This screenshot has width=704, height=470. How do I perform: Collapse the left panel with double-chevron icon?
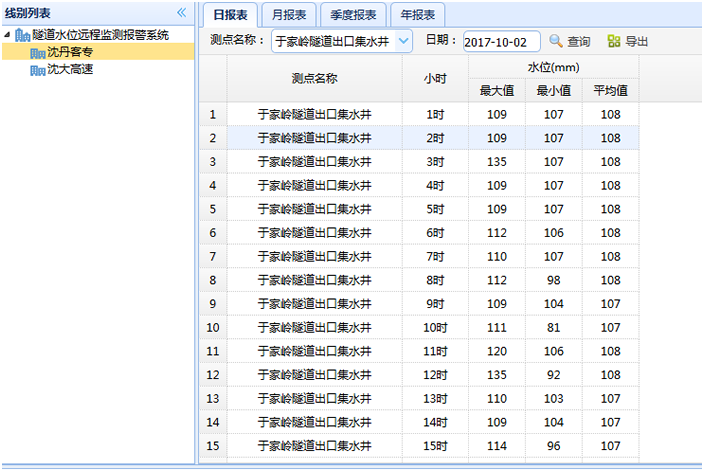tap(181, 12)
